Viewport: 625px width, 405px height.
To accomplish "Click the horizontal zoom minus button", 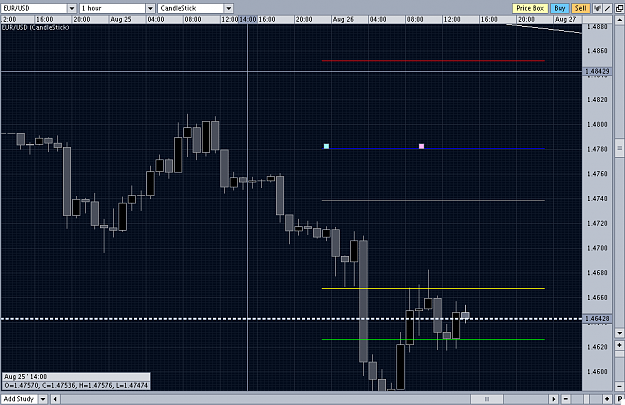I will (566, 399).
